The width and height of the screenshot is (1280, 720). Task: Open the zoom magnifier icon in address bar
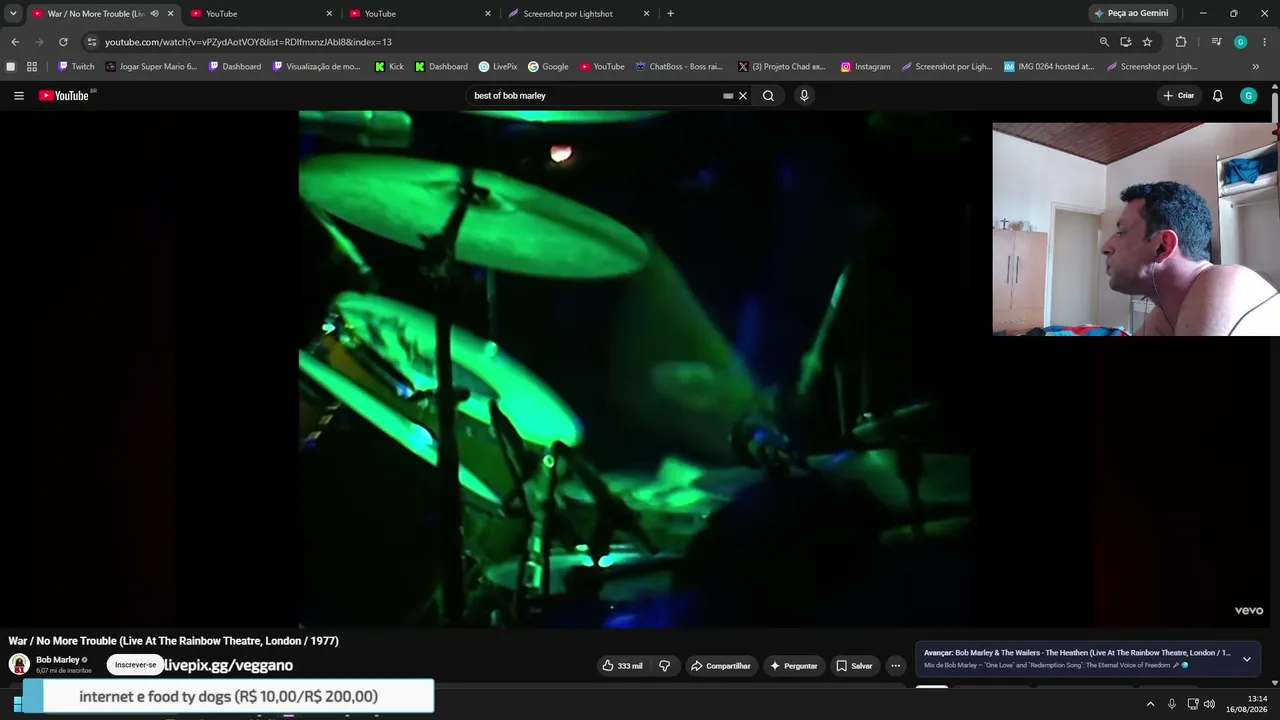click(1104, 42)
